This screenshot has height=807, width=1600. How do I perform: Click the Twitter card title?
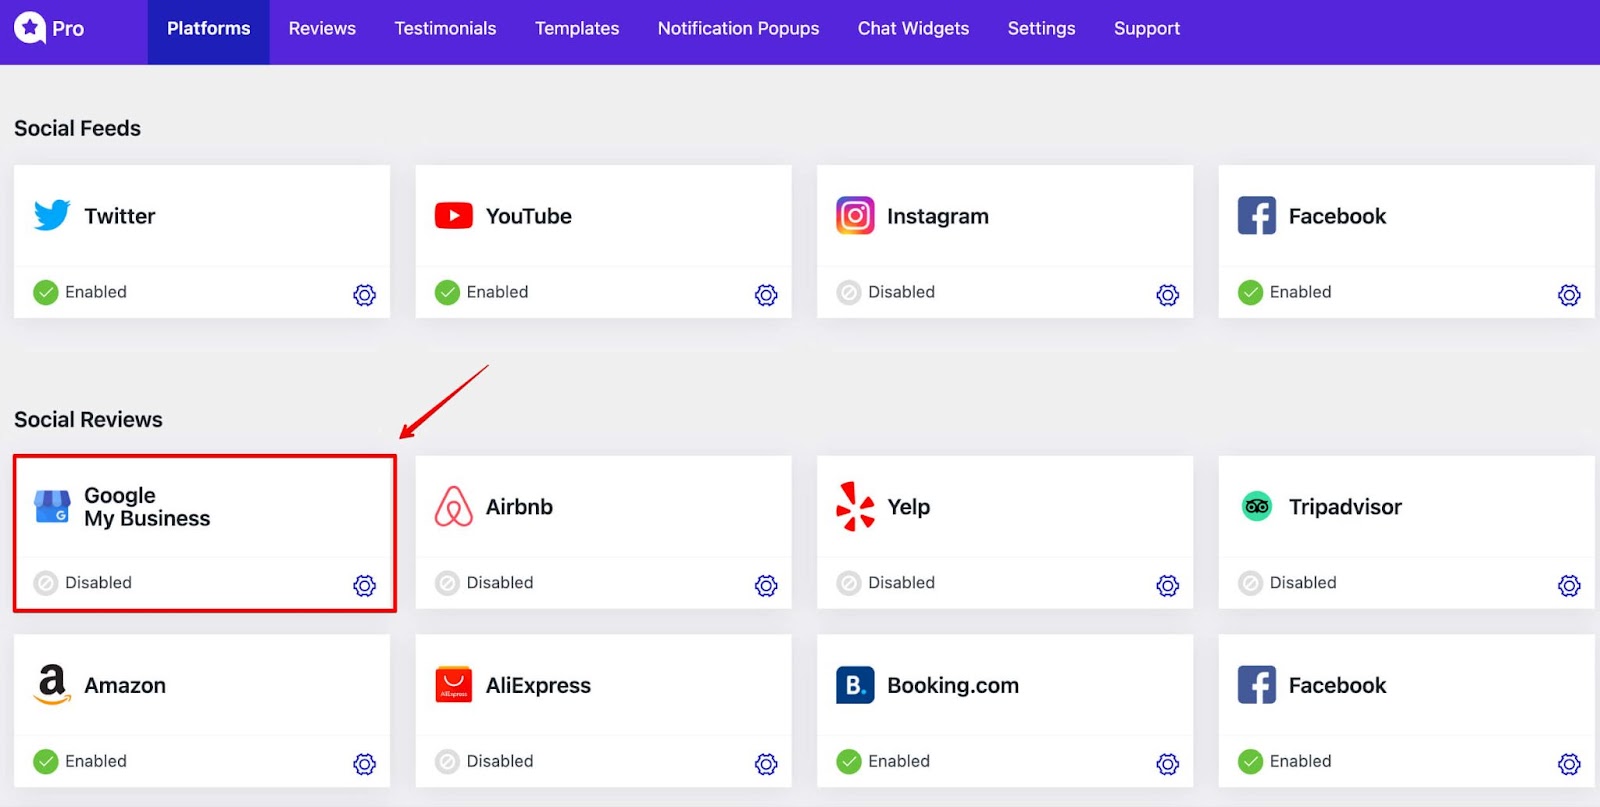coord(120,216)
